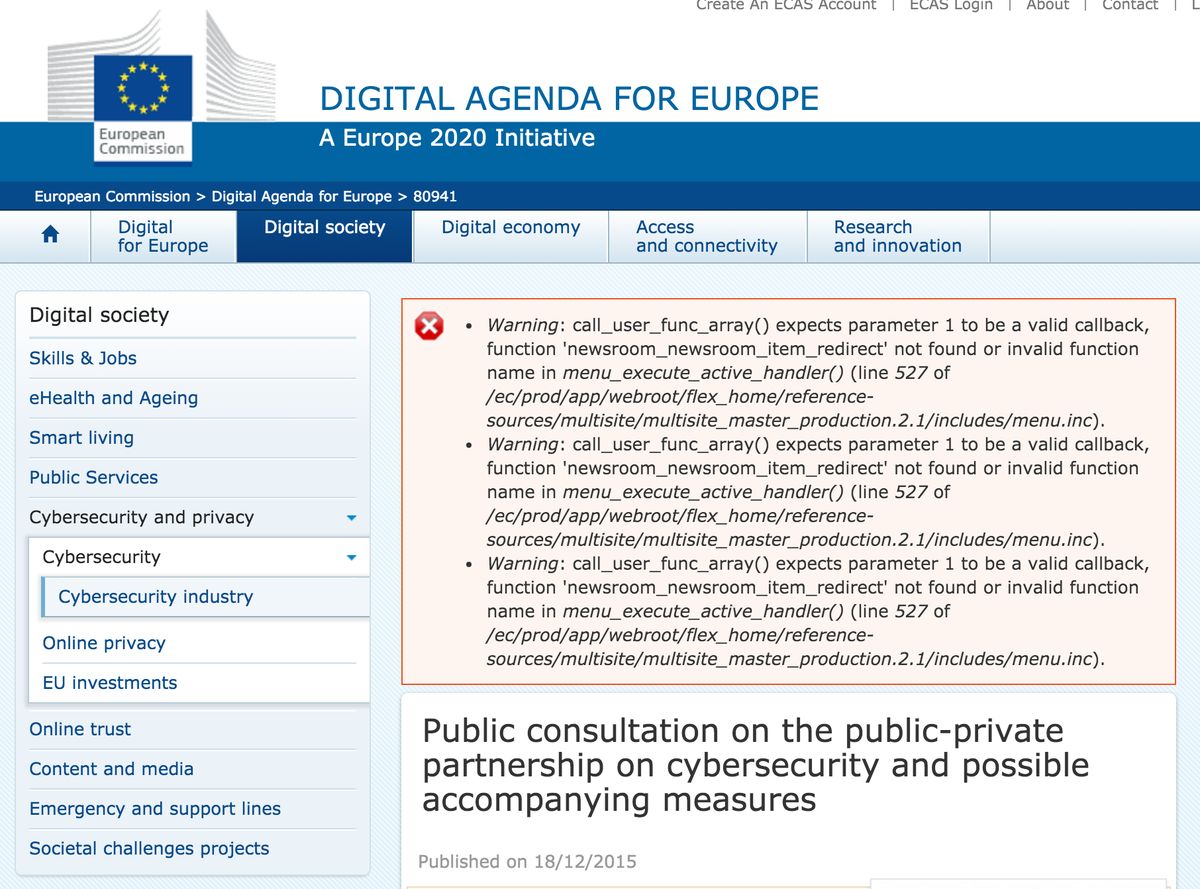This screenshot has height=889, width=1200.
Task: Open the Research and innovation tab
Action: coord(897,236)
